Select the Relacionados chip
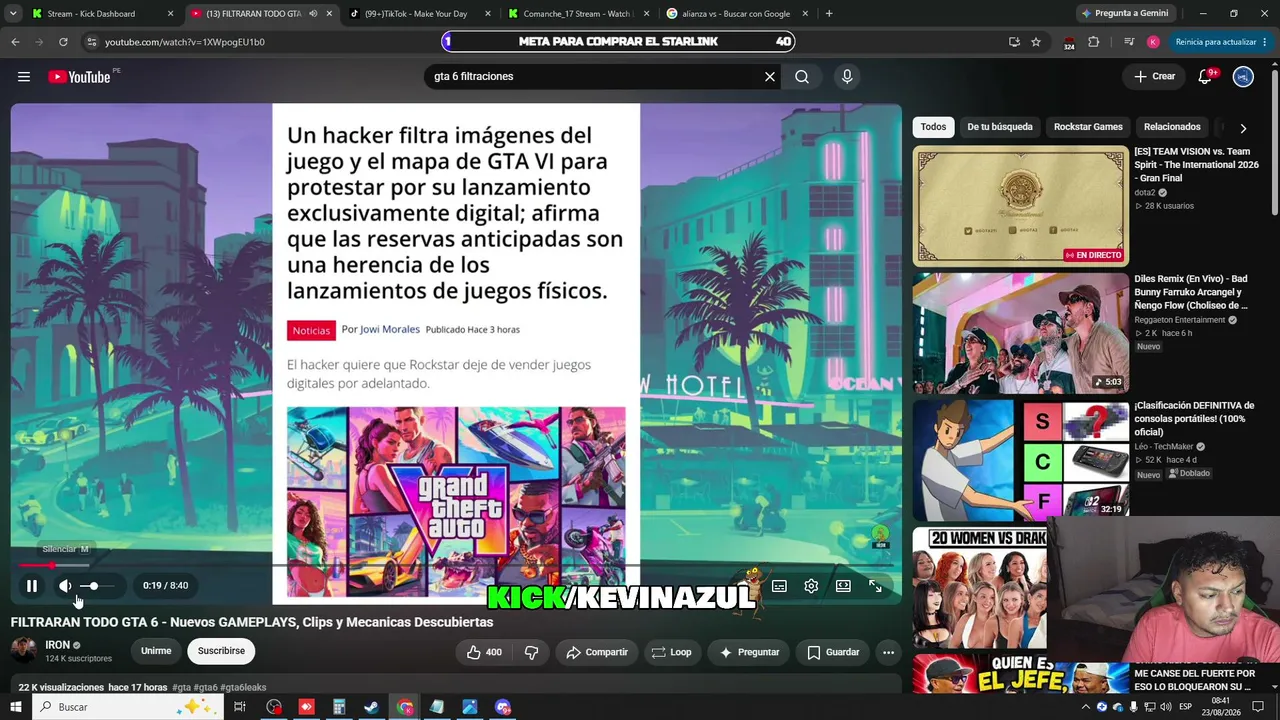Image resolution: width=1280 pixels, height=720 pixels. [1172, 127]
